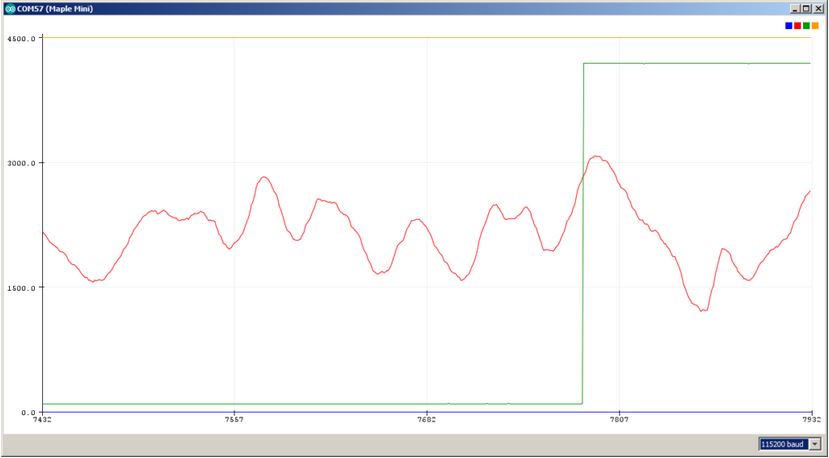This screenshot has height=458, width=829.
Task: Click the 4500.0 y-axis label
Action: pyautogui.click(x=22, y=38)
